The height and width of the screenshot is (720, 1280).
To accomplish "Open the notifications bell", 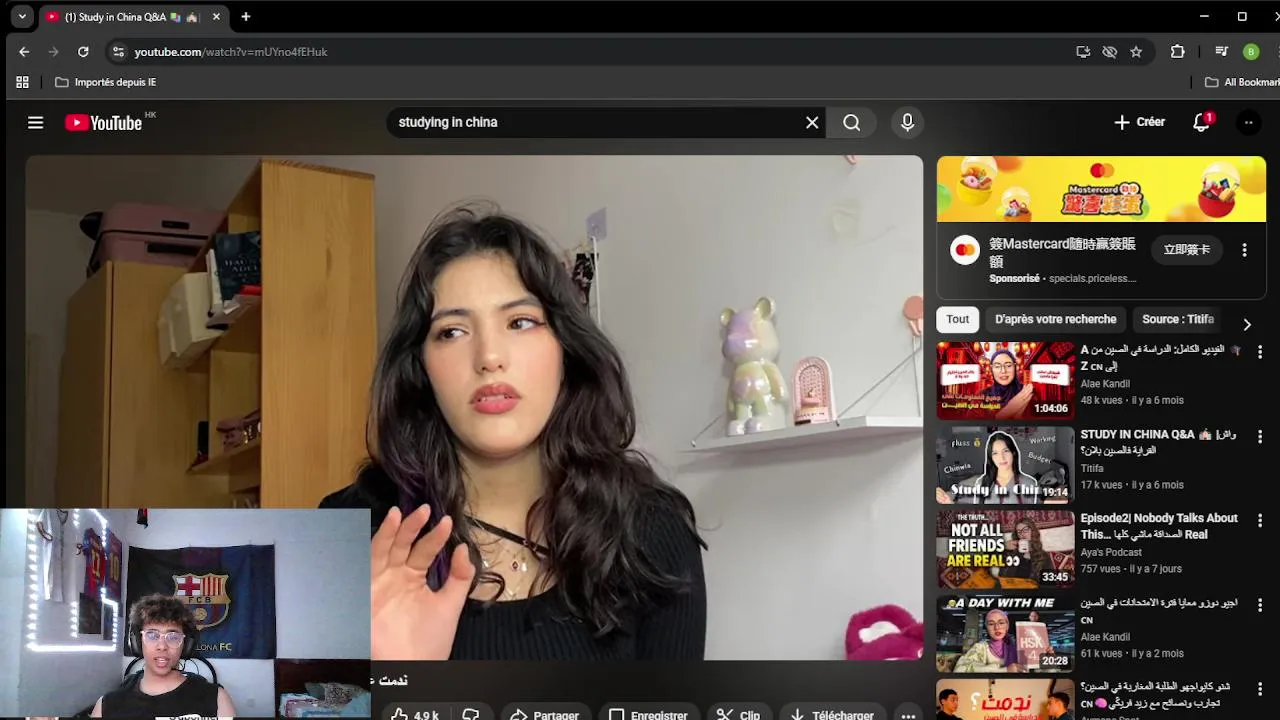I will point(1202,122).
